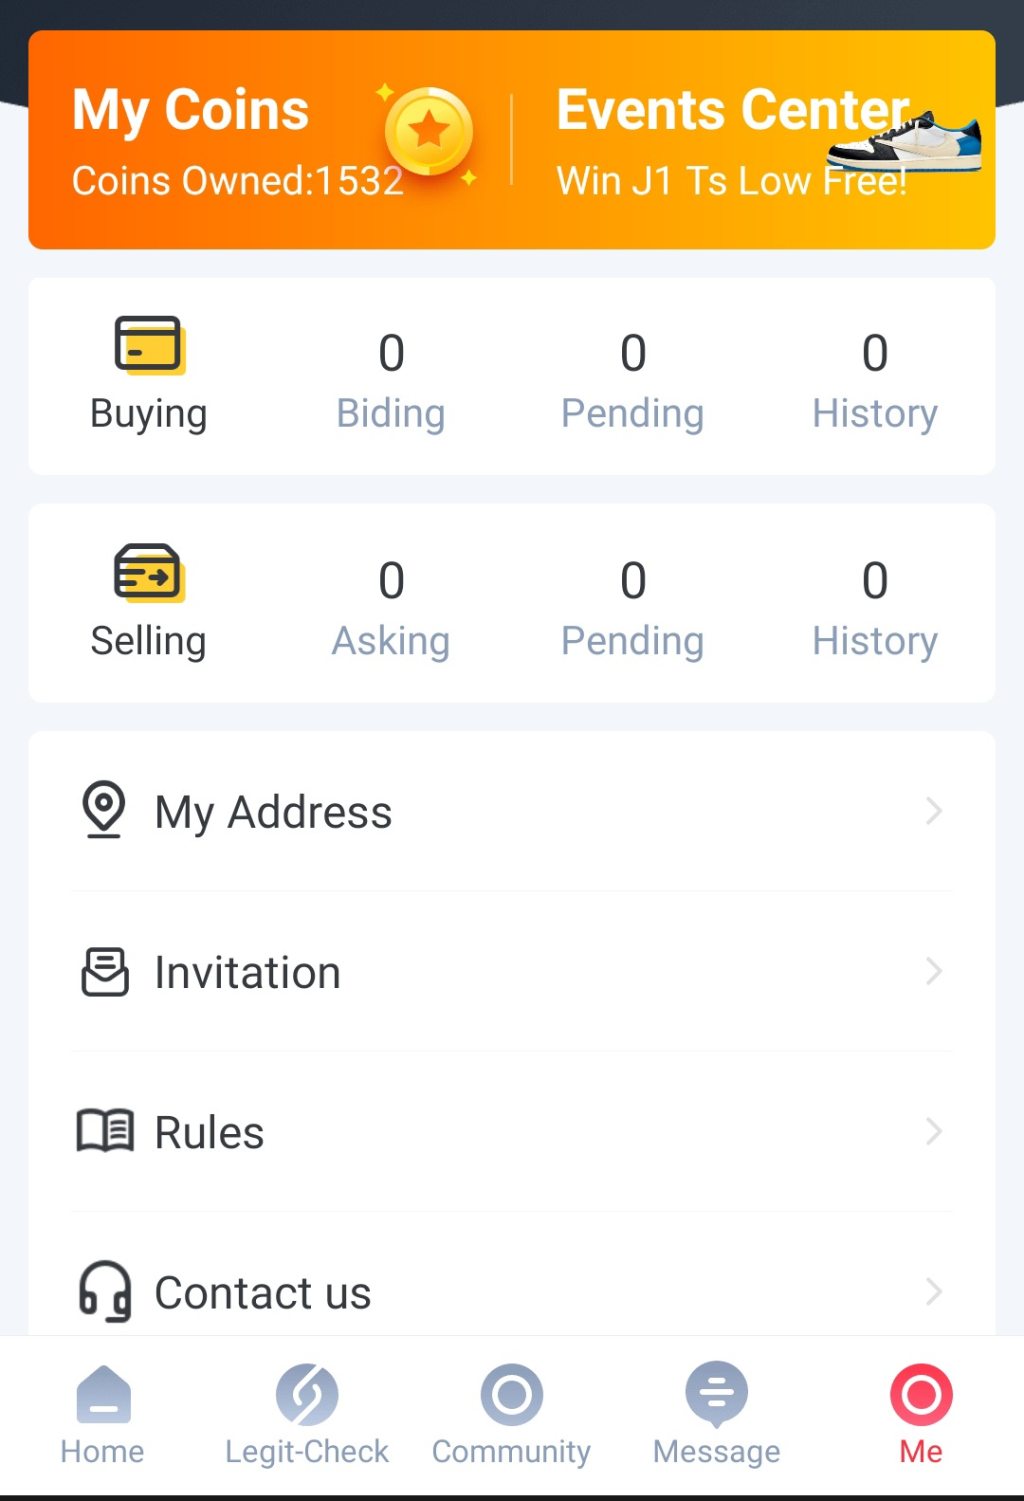Open Buying History
The height and width of the screenshot is (1501, 1024).
coord(875,381)
